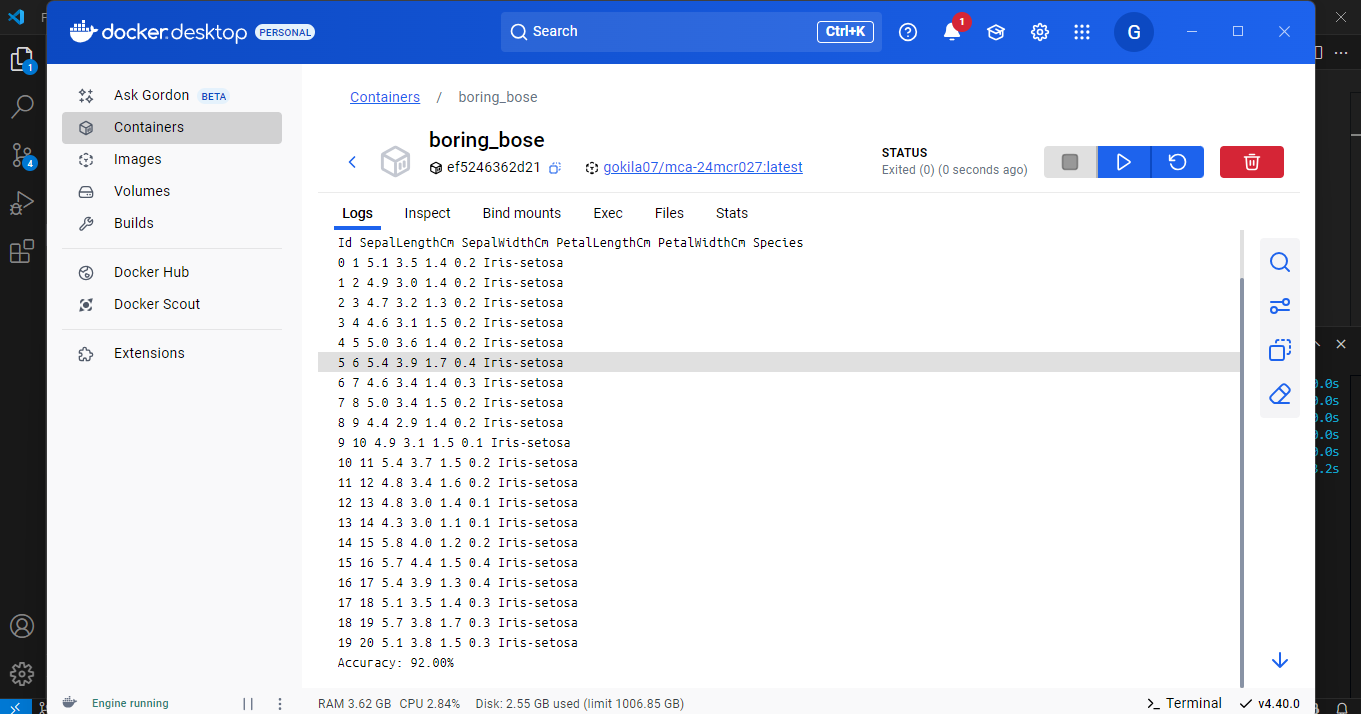Screen dimensions: 1361x714
Task: Click the Accuracy: 92.00% log line
Action: tap(396, 663)
